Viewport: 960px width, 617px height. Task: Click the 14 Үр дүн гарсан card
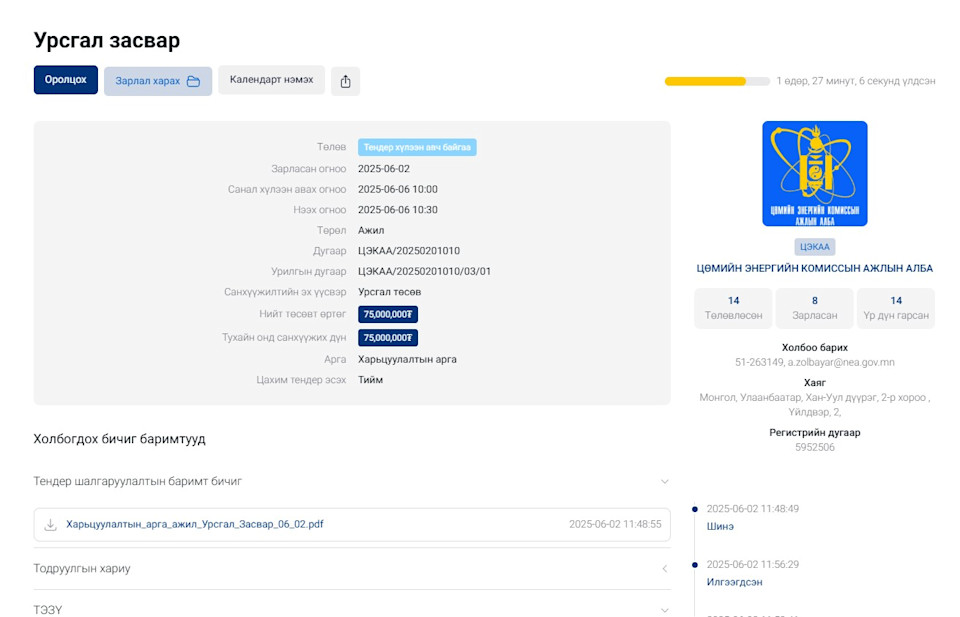tap(896, 308)
